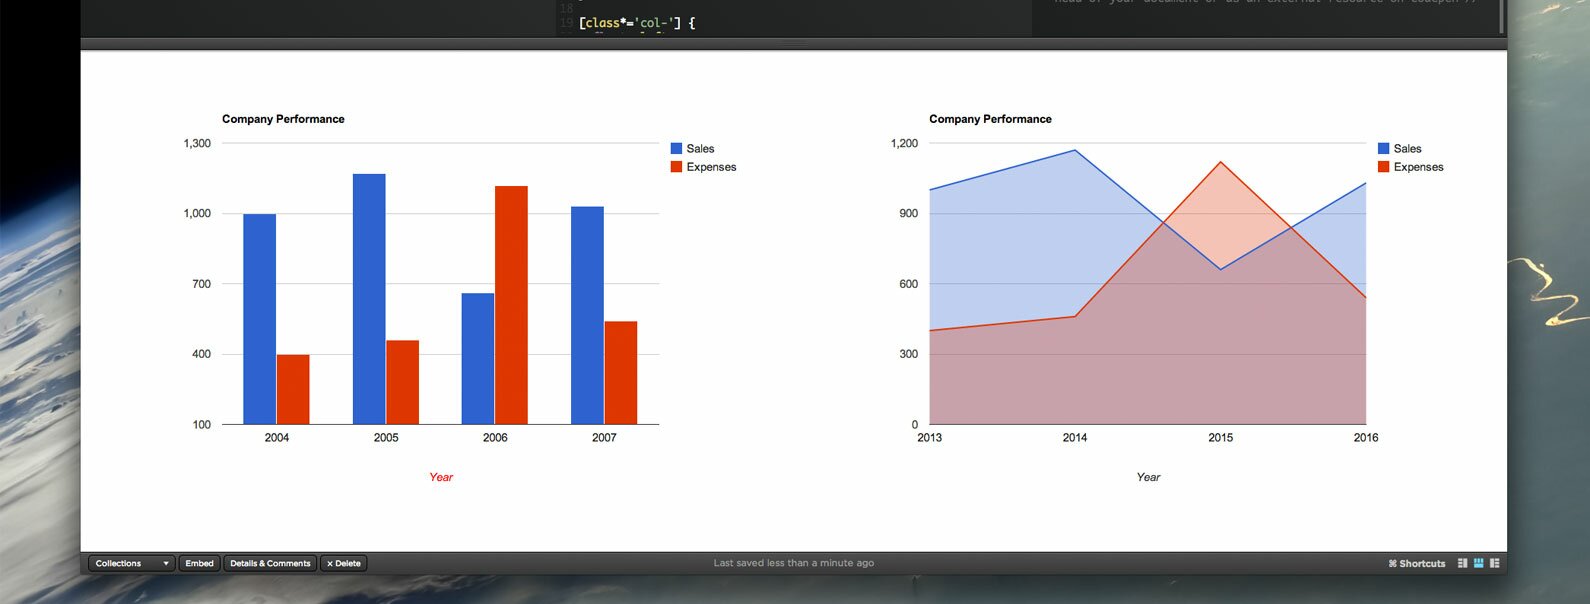This screenshot has height=604, width=1590.
Task: Open Details & Comments
Action: tap(270, 563)
